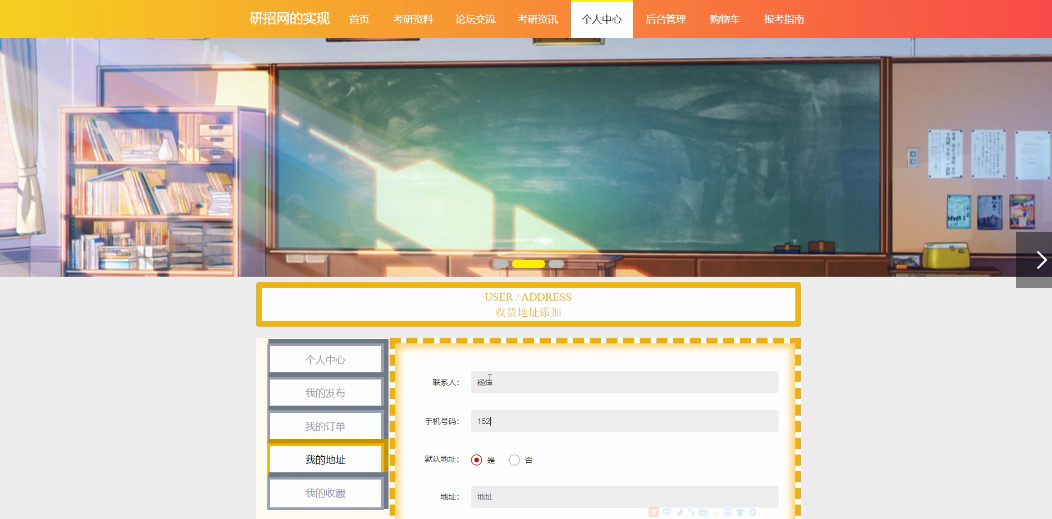Open the IME soft keyboard icon
The height and width of the screenshot is (519, 1052).
703,512
